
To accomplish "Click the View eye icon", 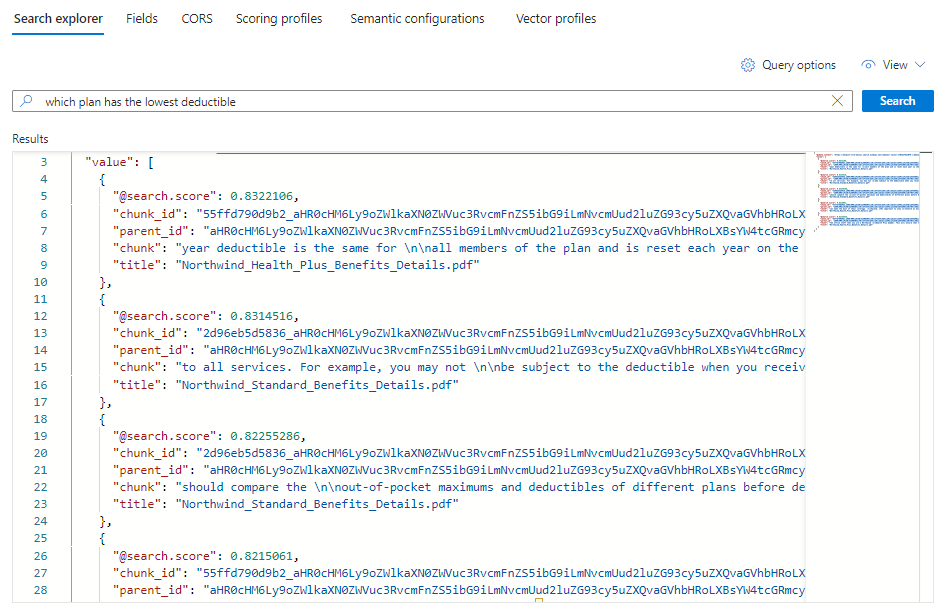I will pos(868,65).
